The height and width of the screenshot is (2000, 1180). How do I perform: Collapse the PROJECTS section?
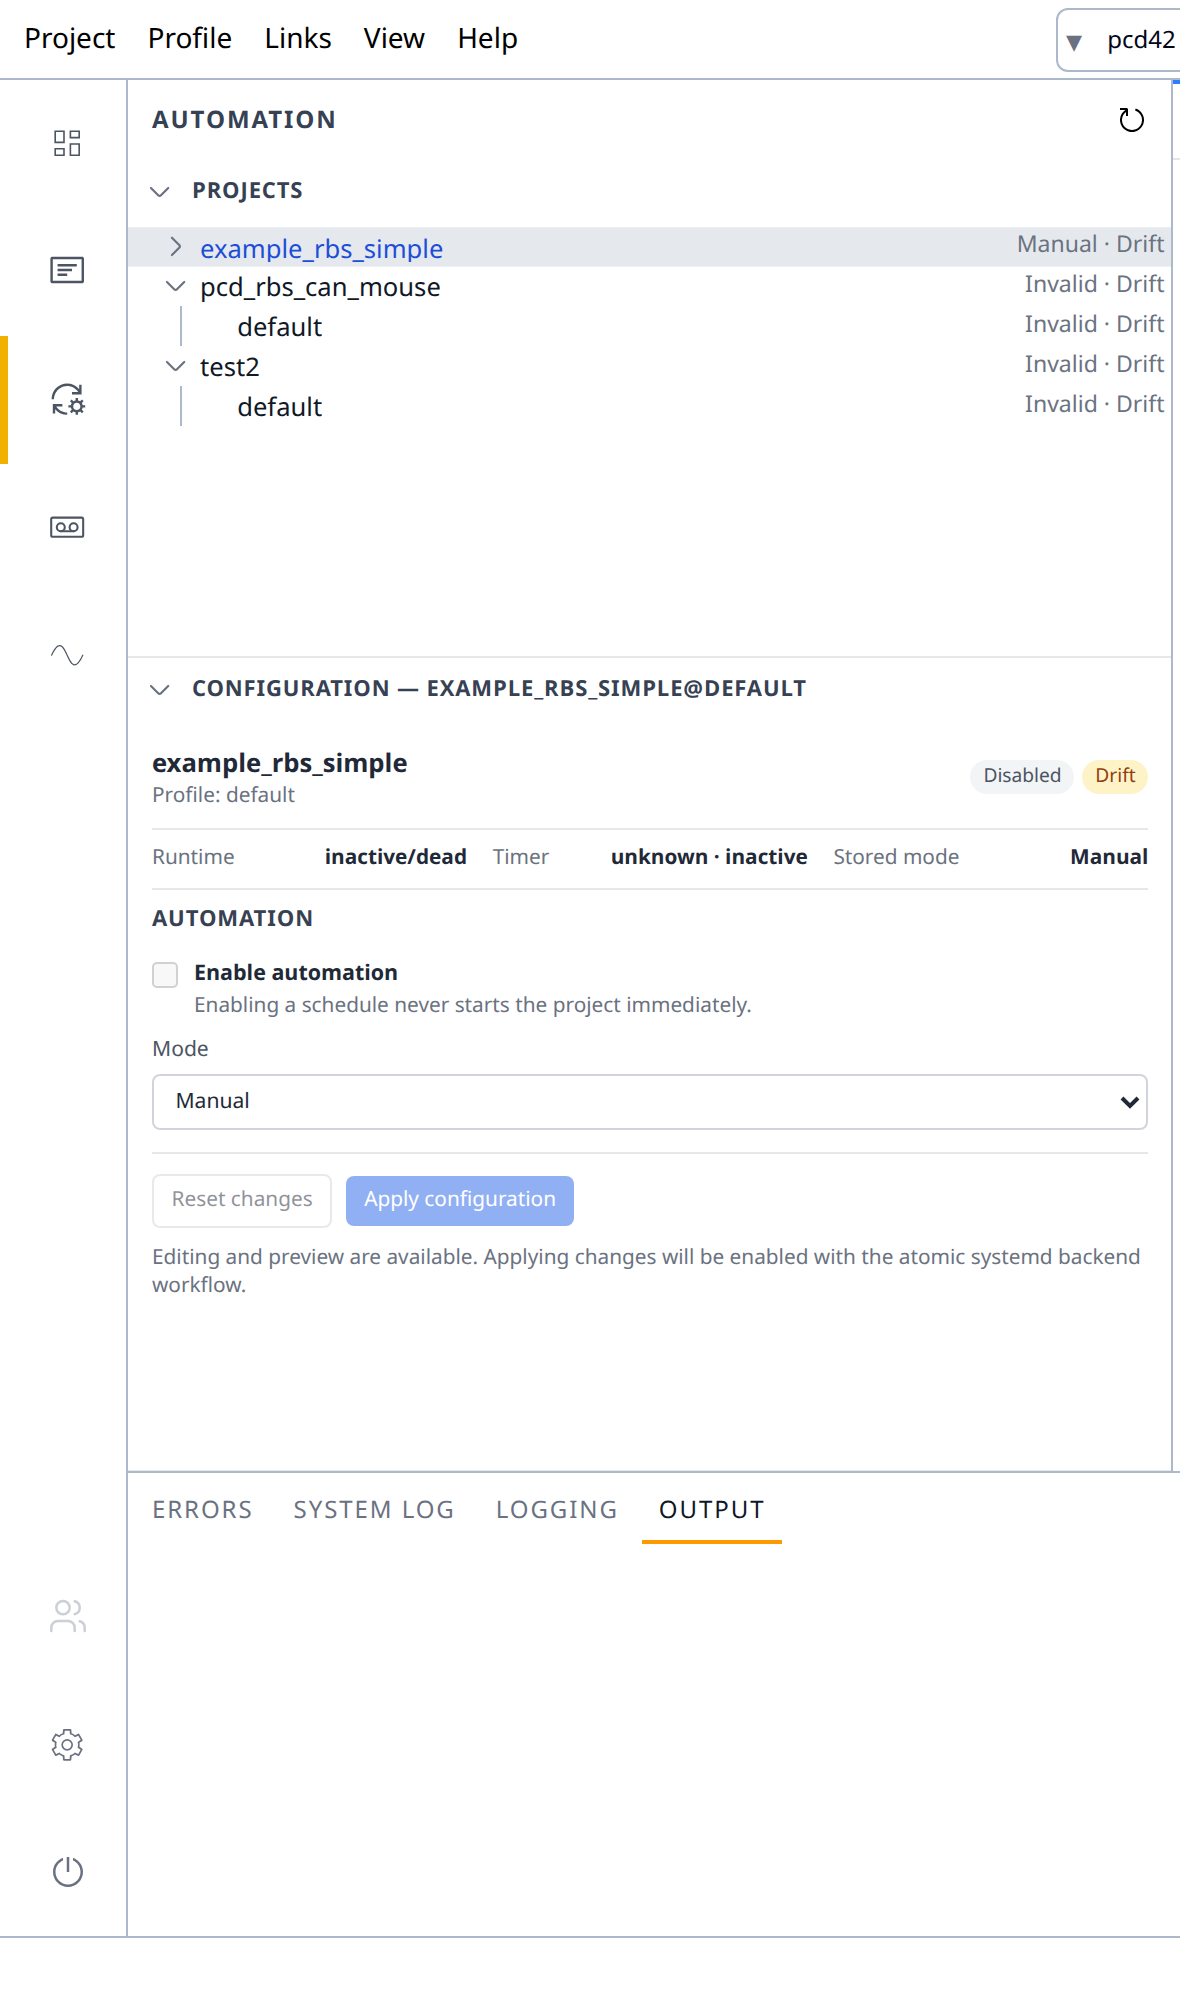(x=160, y=191)
